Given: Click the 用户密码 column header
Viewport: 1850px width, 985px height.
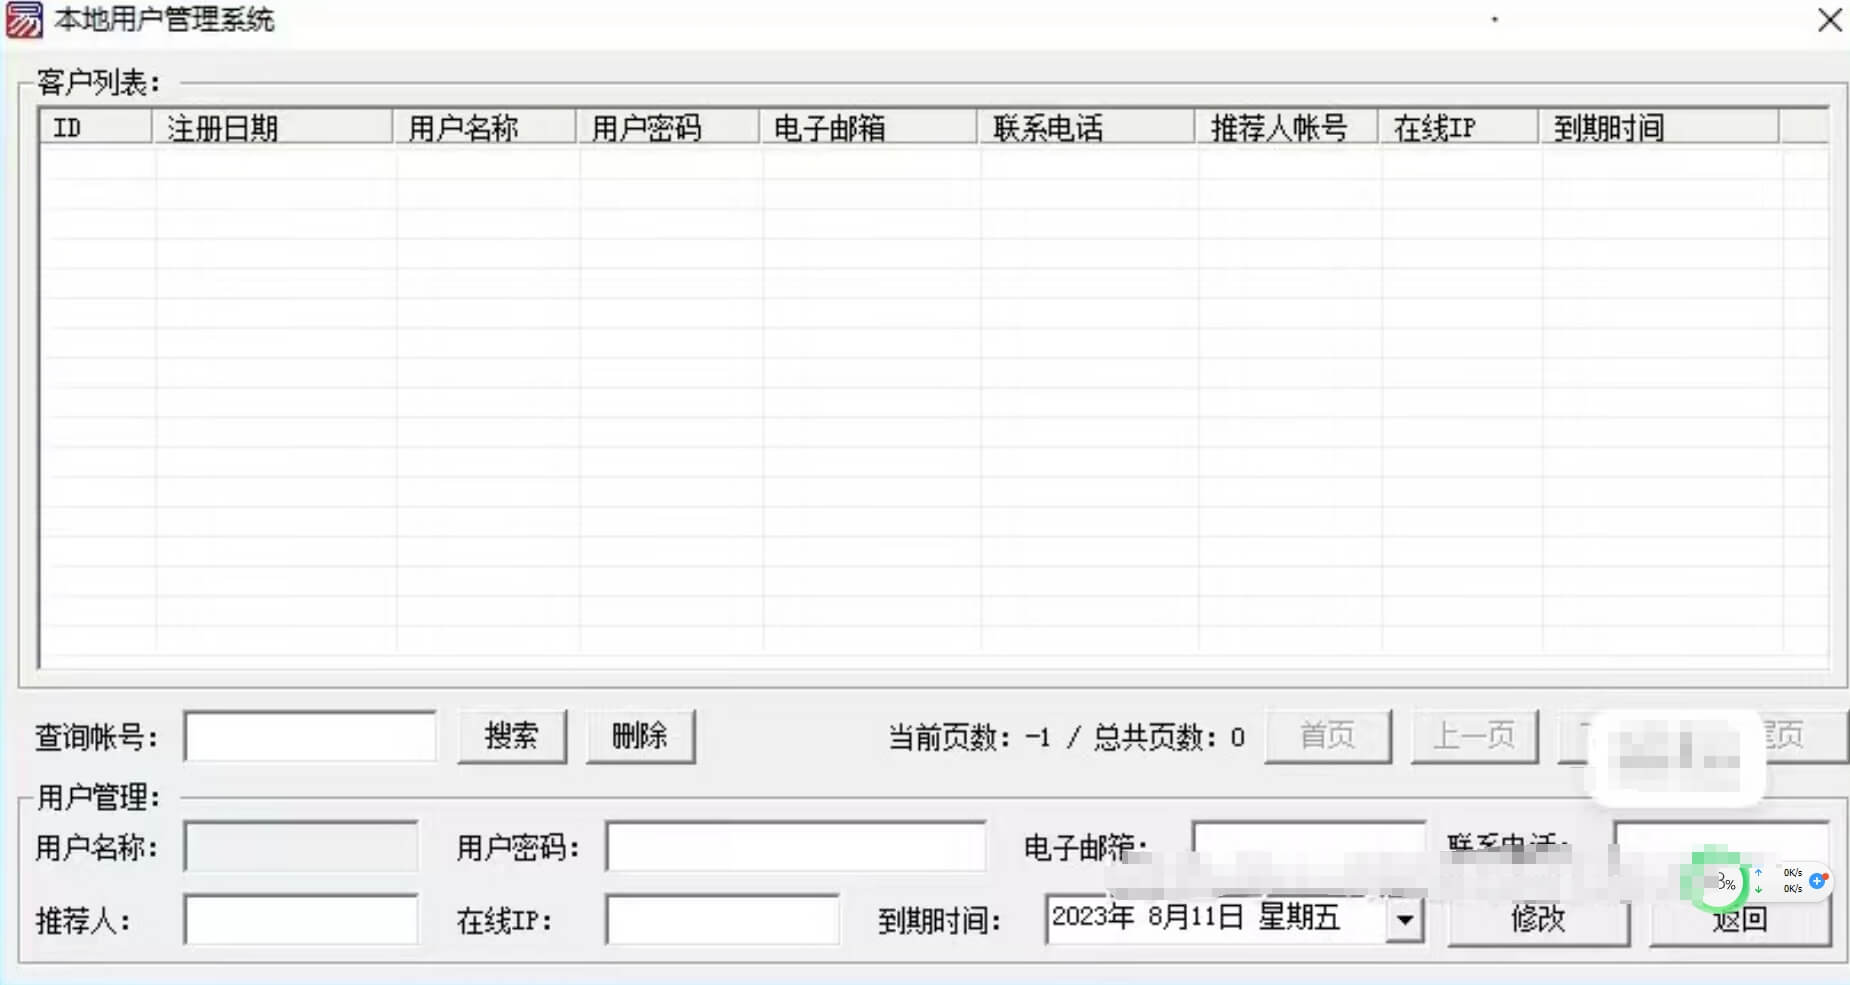Looking at the screenshot, I should pyautogui.click(x=668, y=128).
